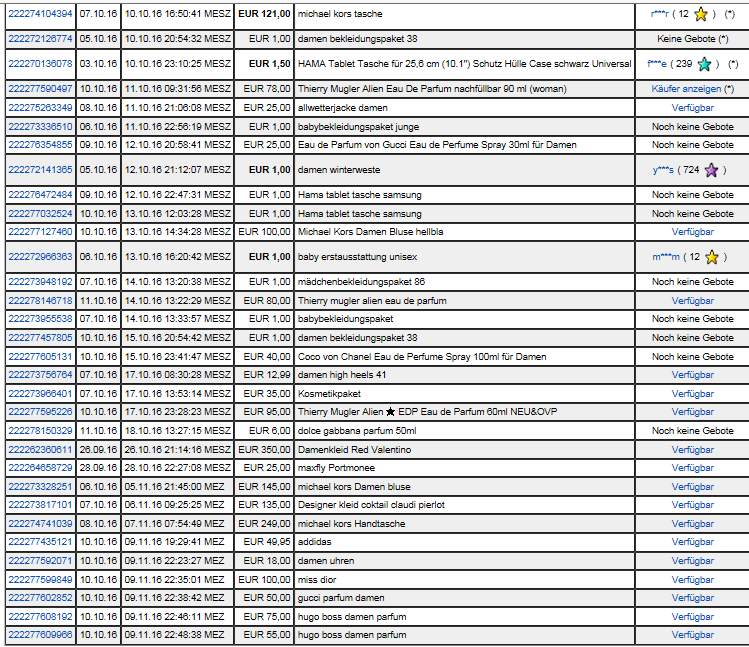Open item number 222273966401
The width and height of the screenshot is (749, 647).
(40, 394)
